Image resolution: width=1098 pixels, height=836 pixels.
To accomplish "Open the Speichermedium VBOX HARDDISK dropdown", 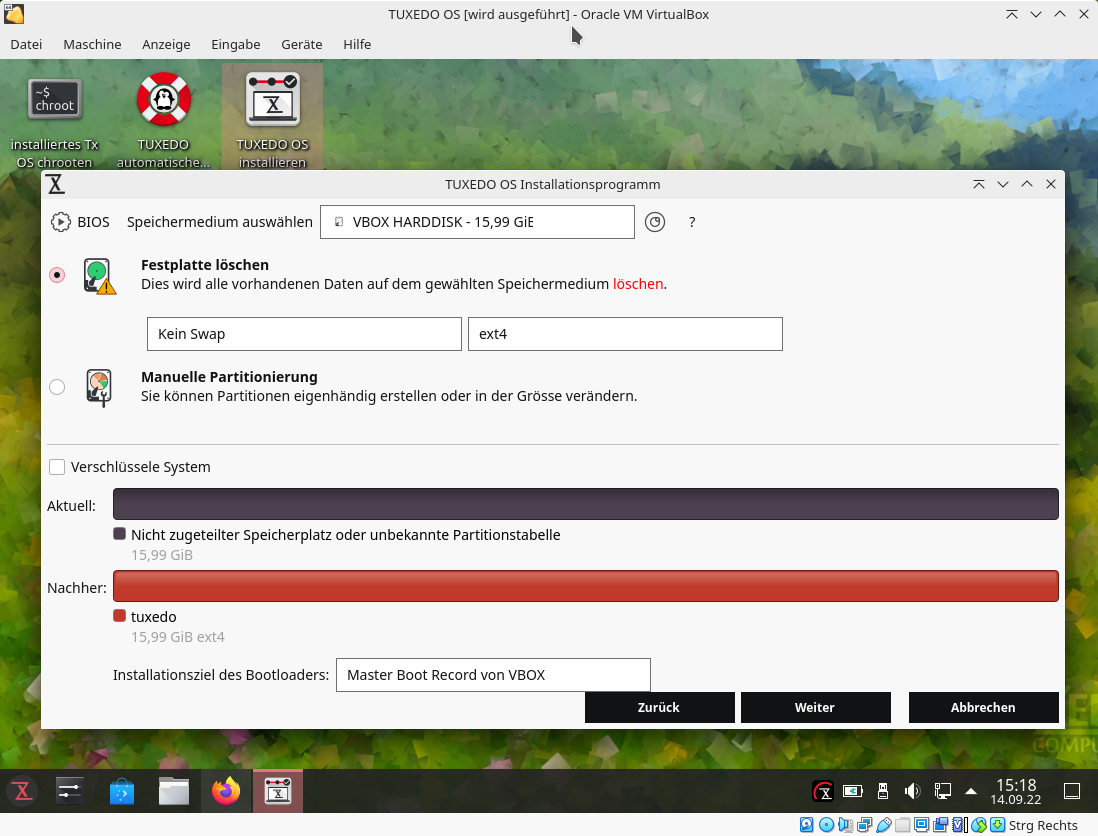I will pos(477,222).
